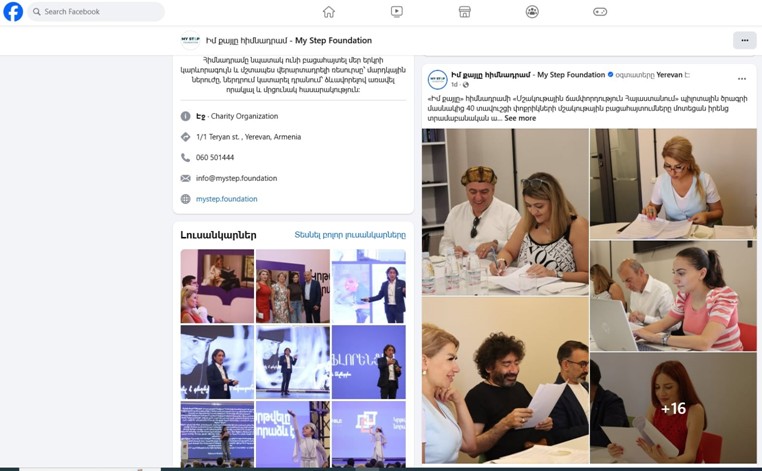Click See more in the post text
The image size is (762, 471).
pos(520,118)
